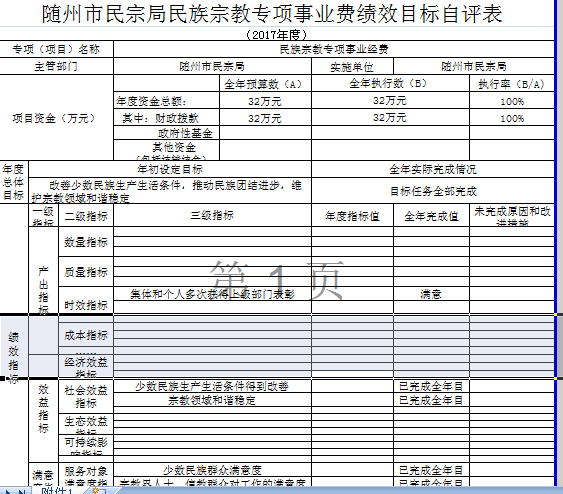
Task: Click the last sheet navigation arrow
Action: click(x=21, y=491)
